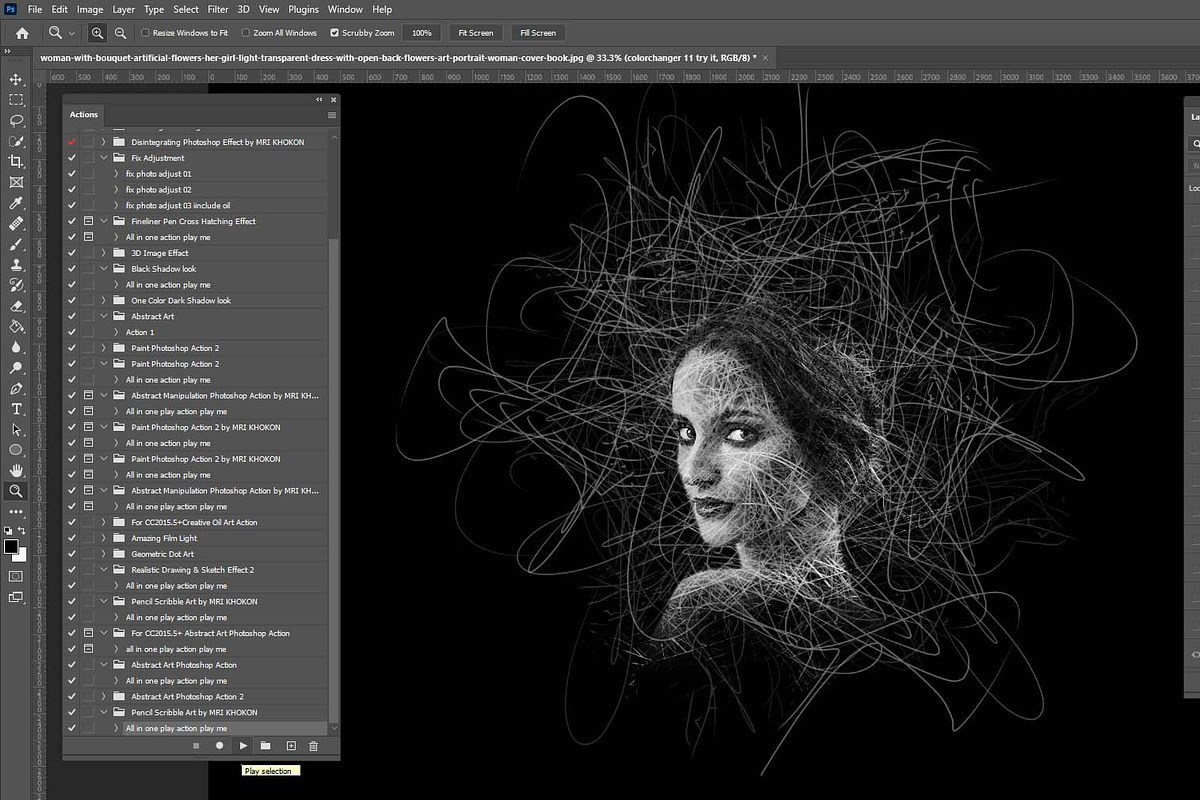This screenshot has height=800, width=1200.
Task: Select the Hand tool
Action: [16, 470]
